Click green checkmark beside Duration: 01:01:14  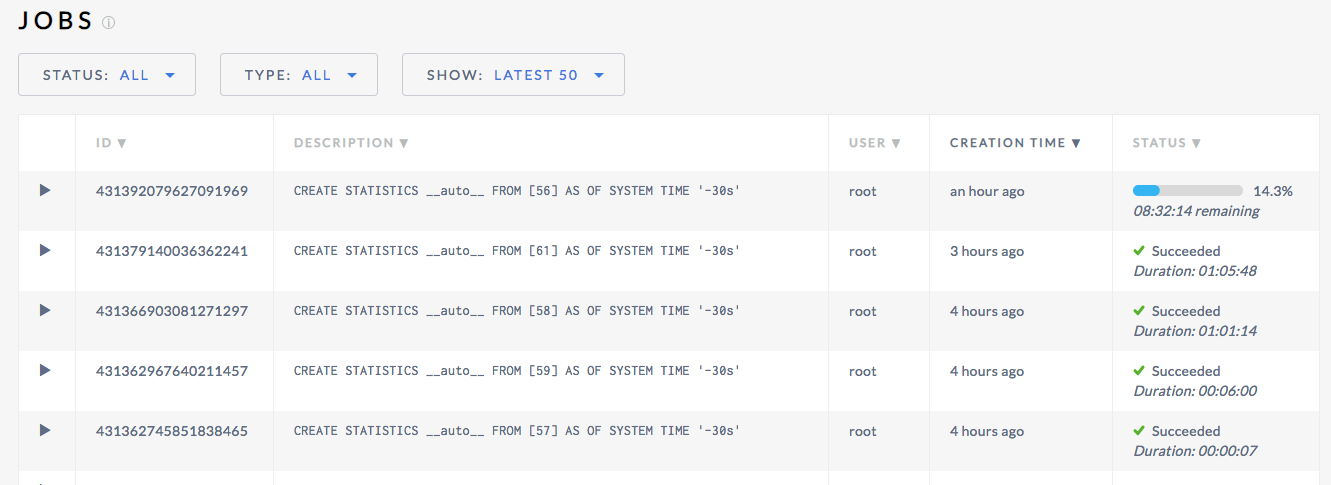coord(1139,310)
